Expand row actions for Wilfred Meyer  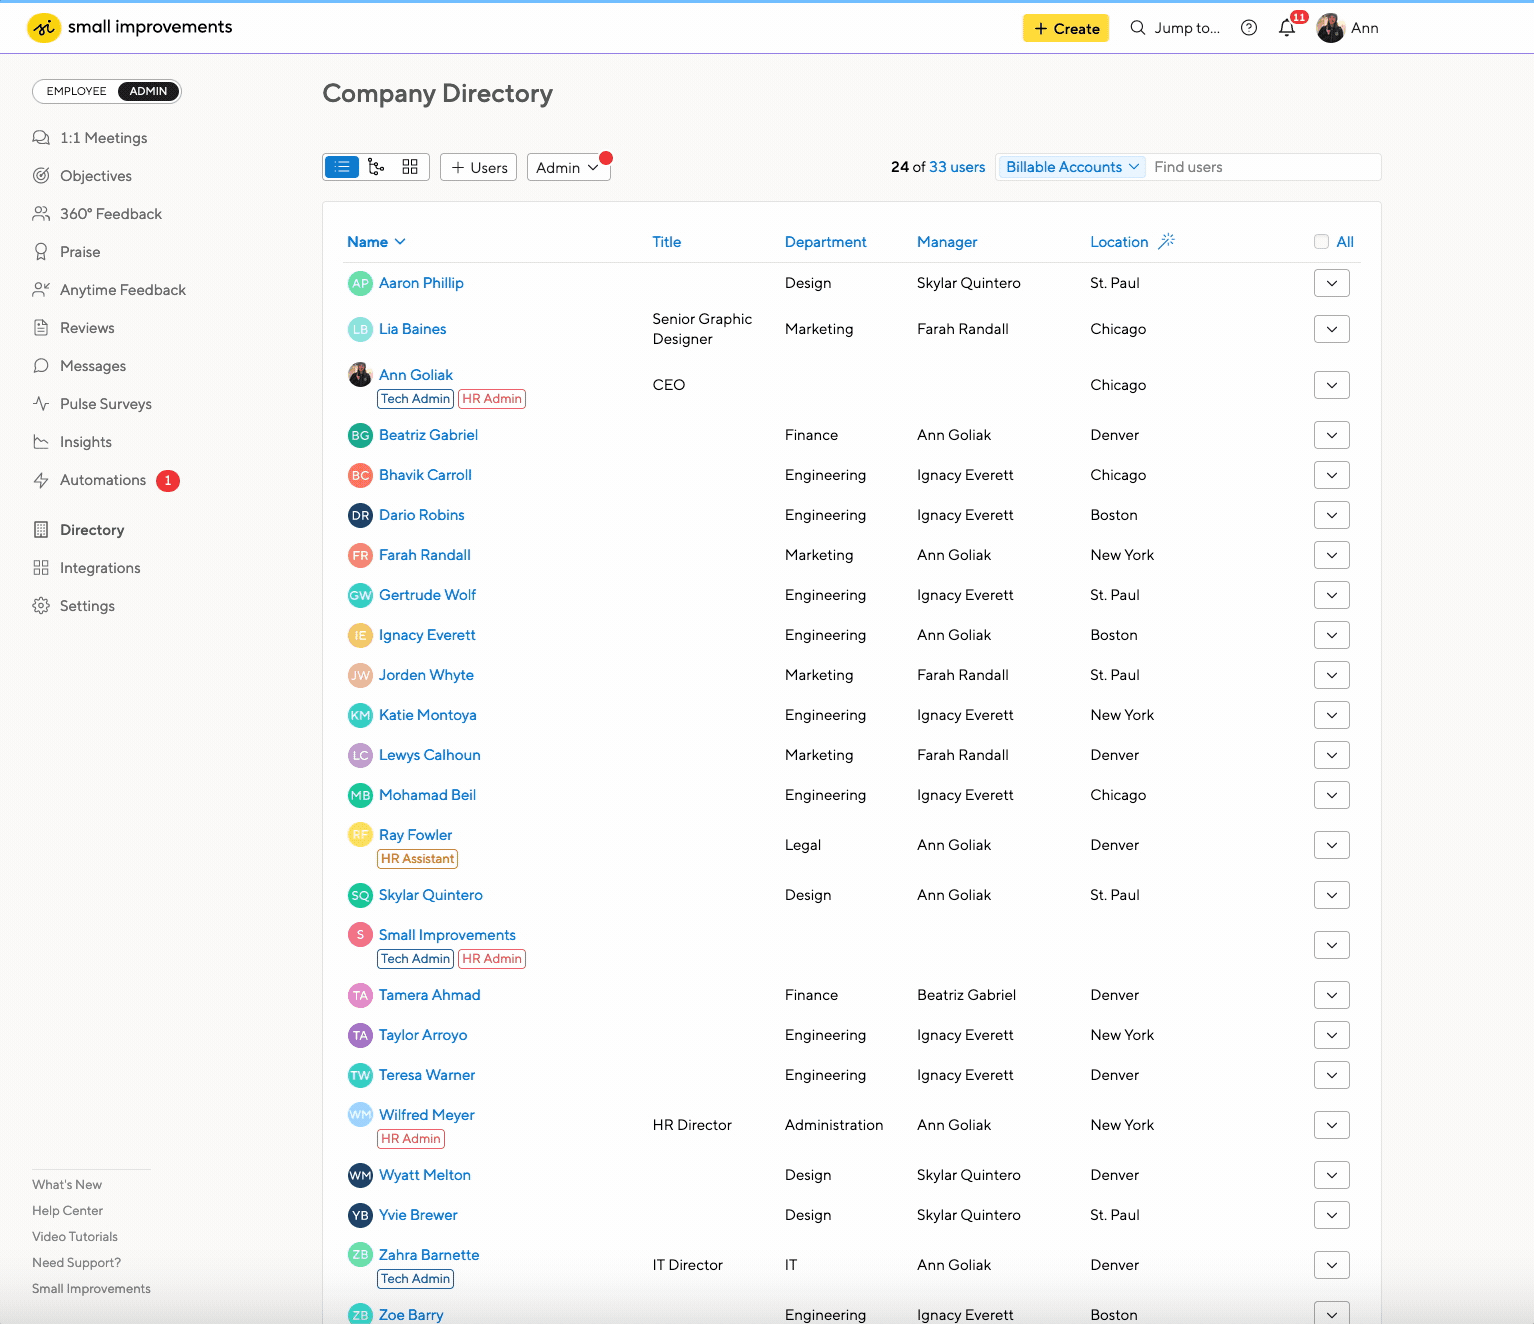pos(1332,1125)
